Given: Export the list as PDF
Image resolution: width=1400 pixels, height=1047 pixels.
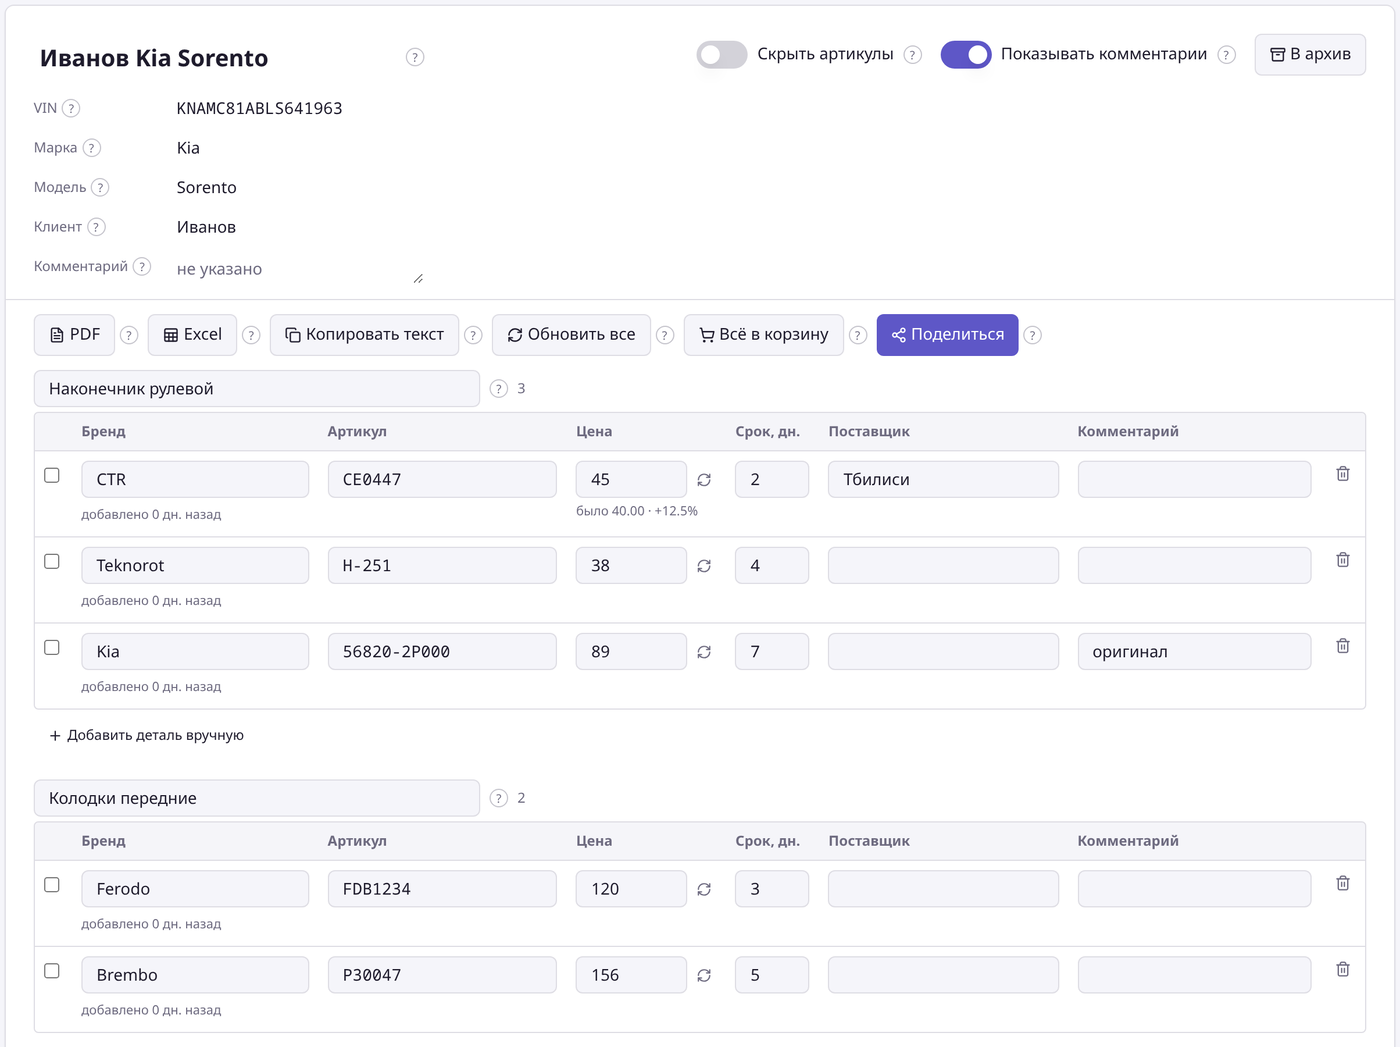Looking at the screenshot, I should point(75,335).
